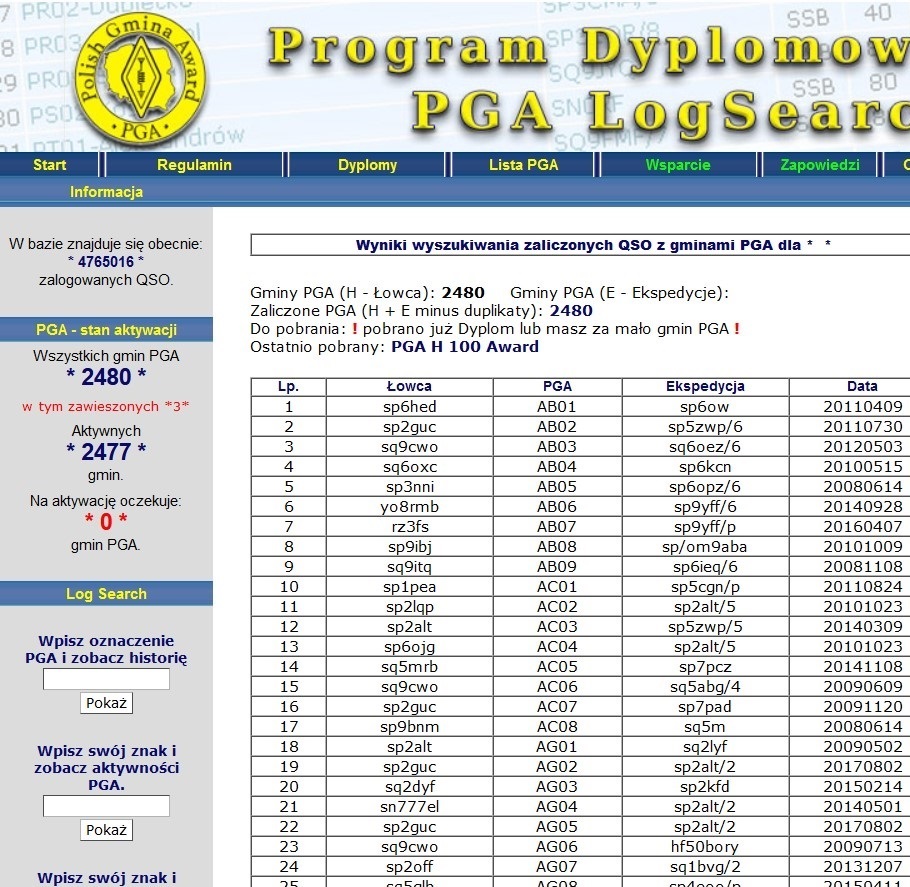The height and width of the screenshot is (887, 910).
Task: Go to the Dyplomy section
Action: [x=367, y=165]
